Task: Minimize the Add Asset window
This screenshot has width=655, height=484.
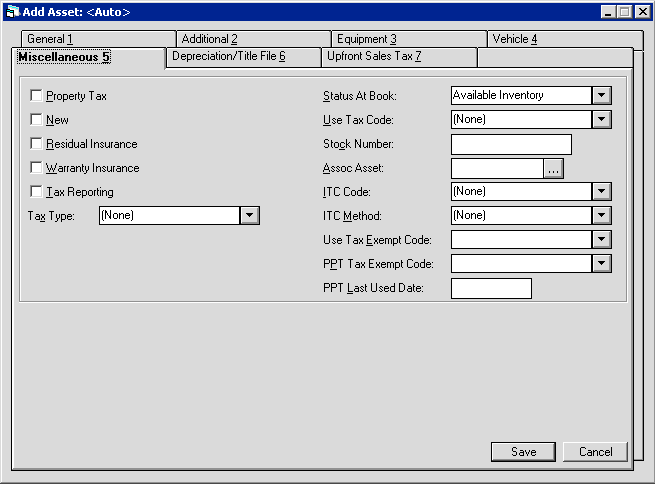Action: tap(608, 12)
